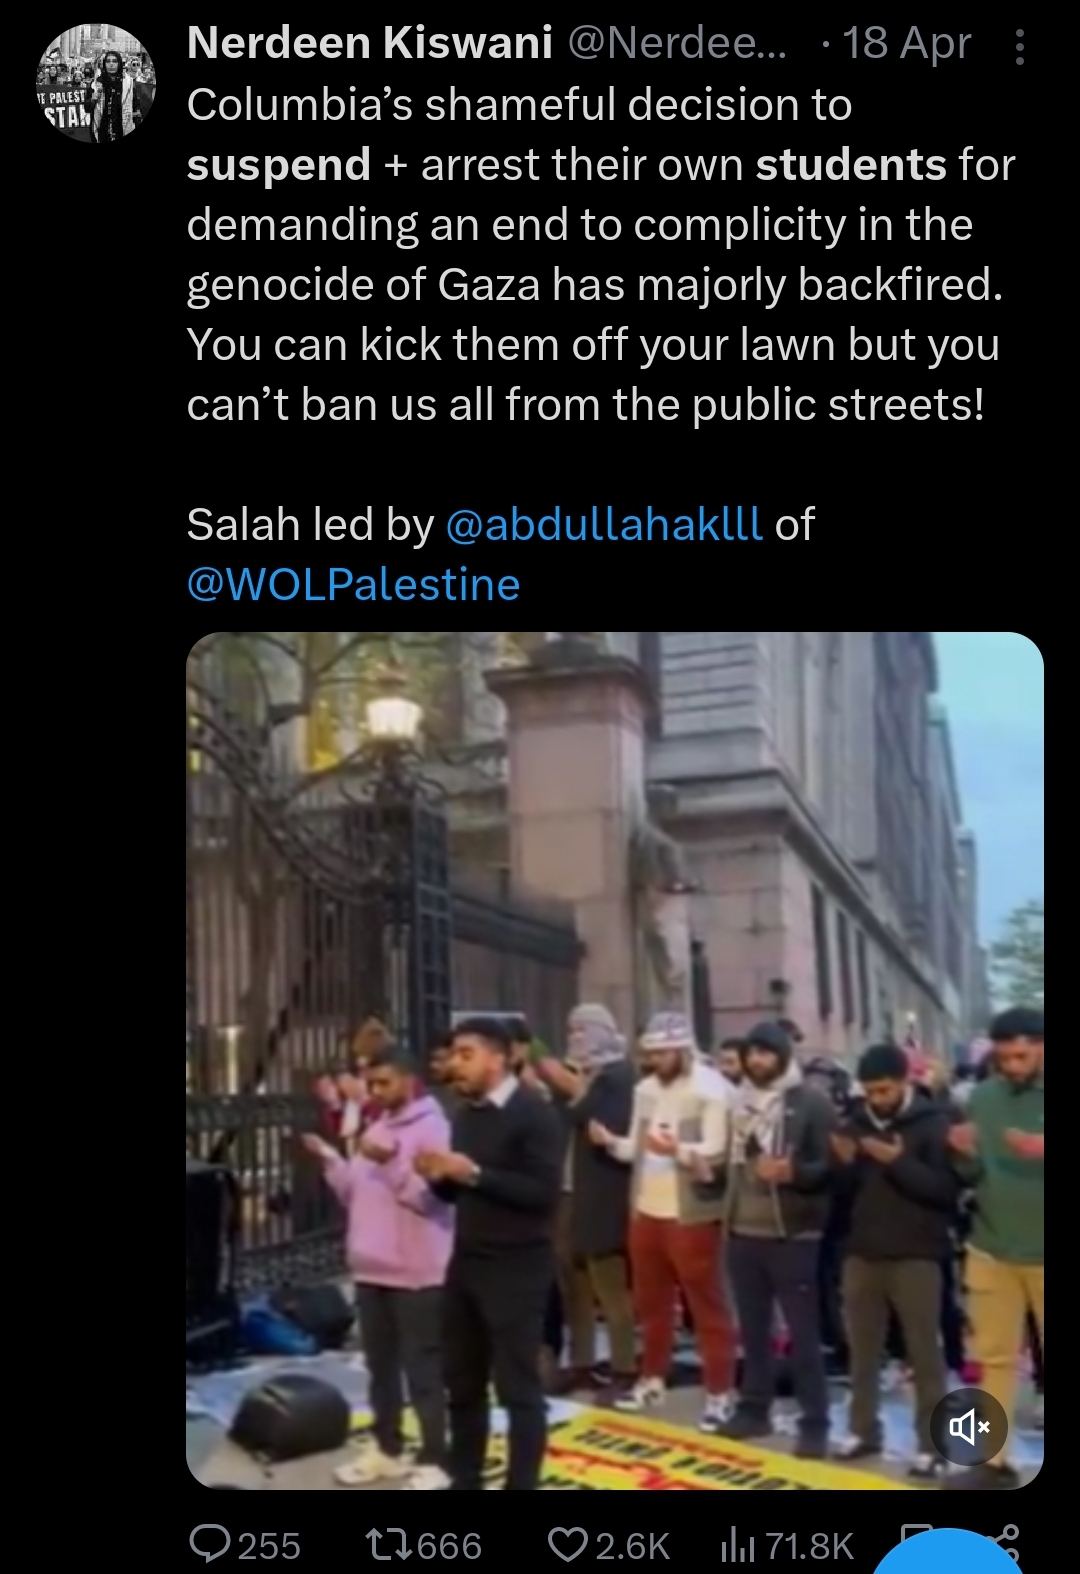Unmute the video using the speaker icon

click(969, 1427)
